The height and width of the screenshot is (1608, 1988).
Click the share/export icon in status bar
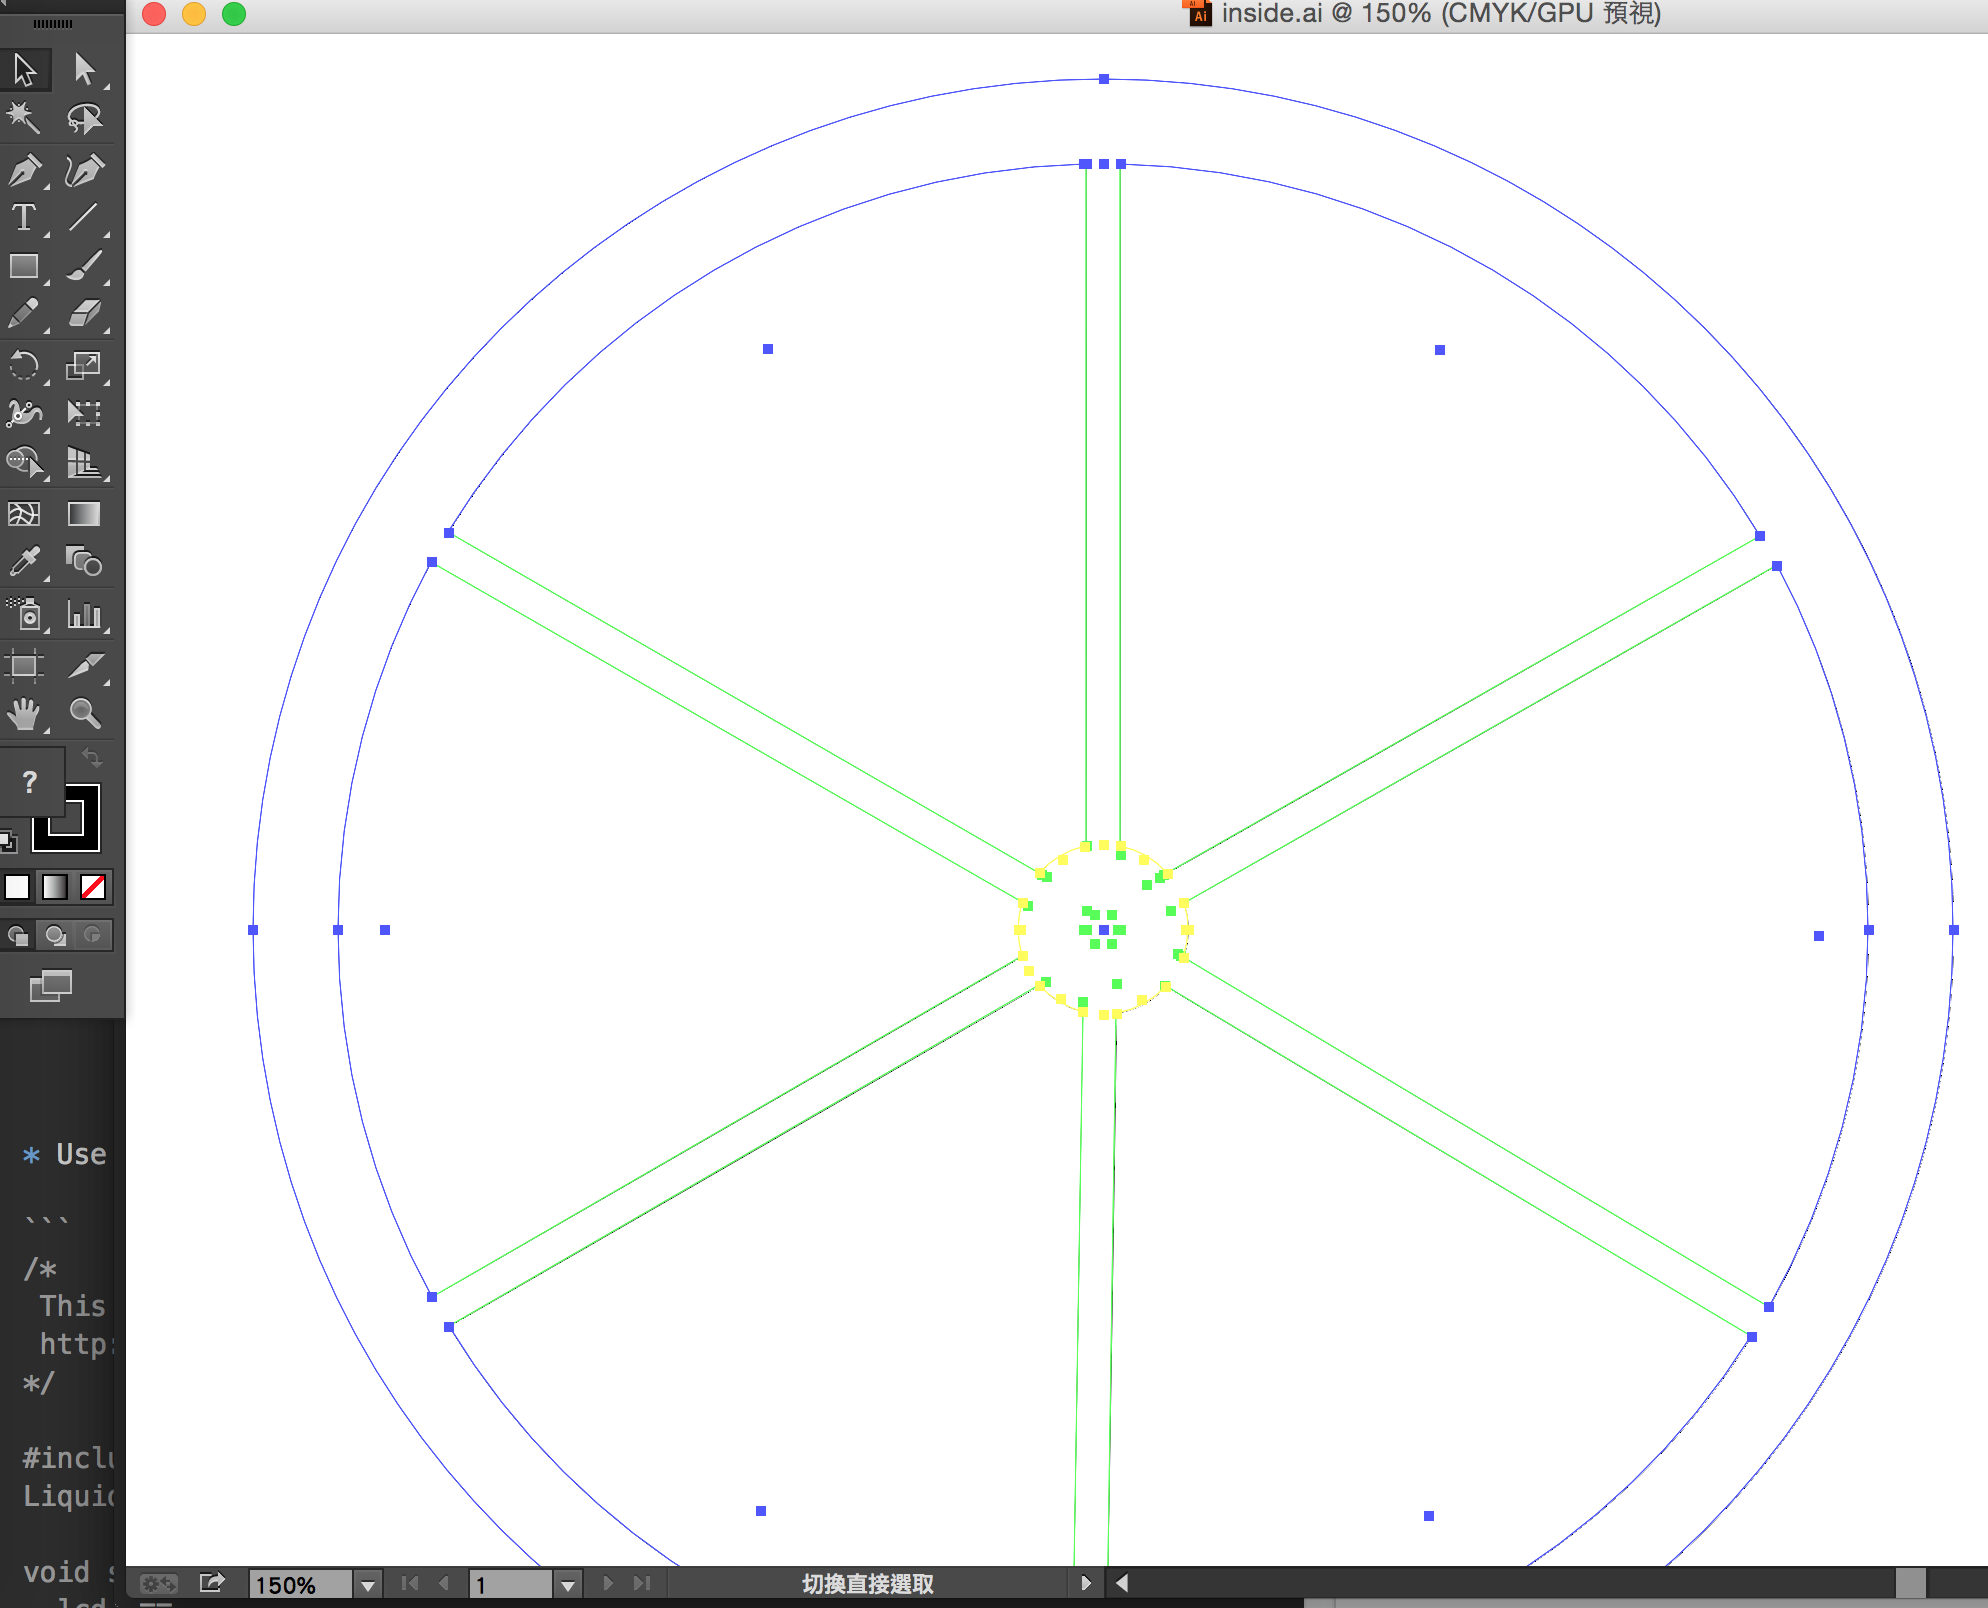(212, 1583)
